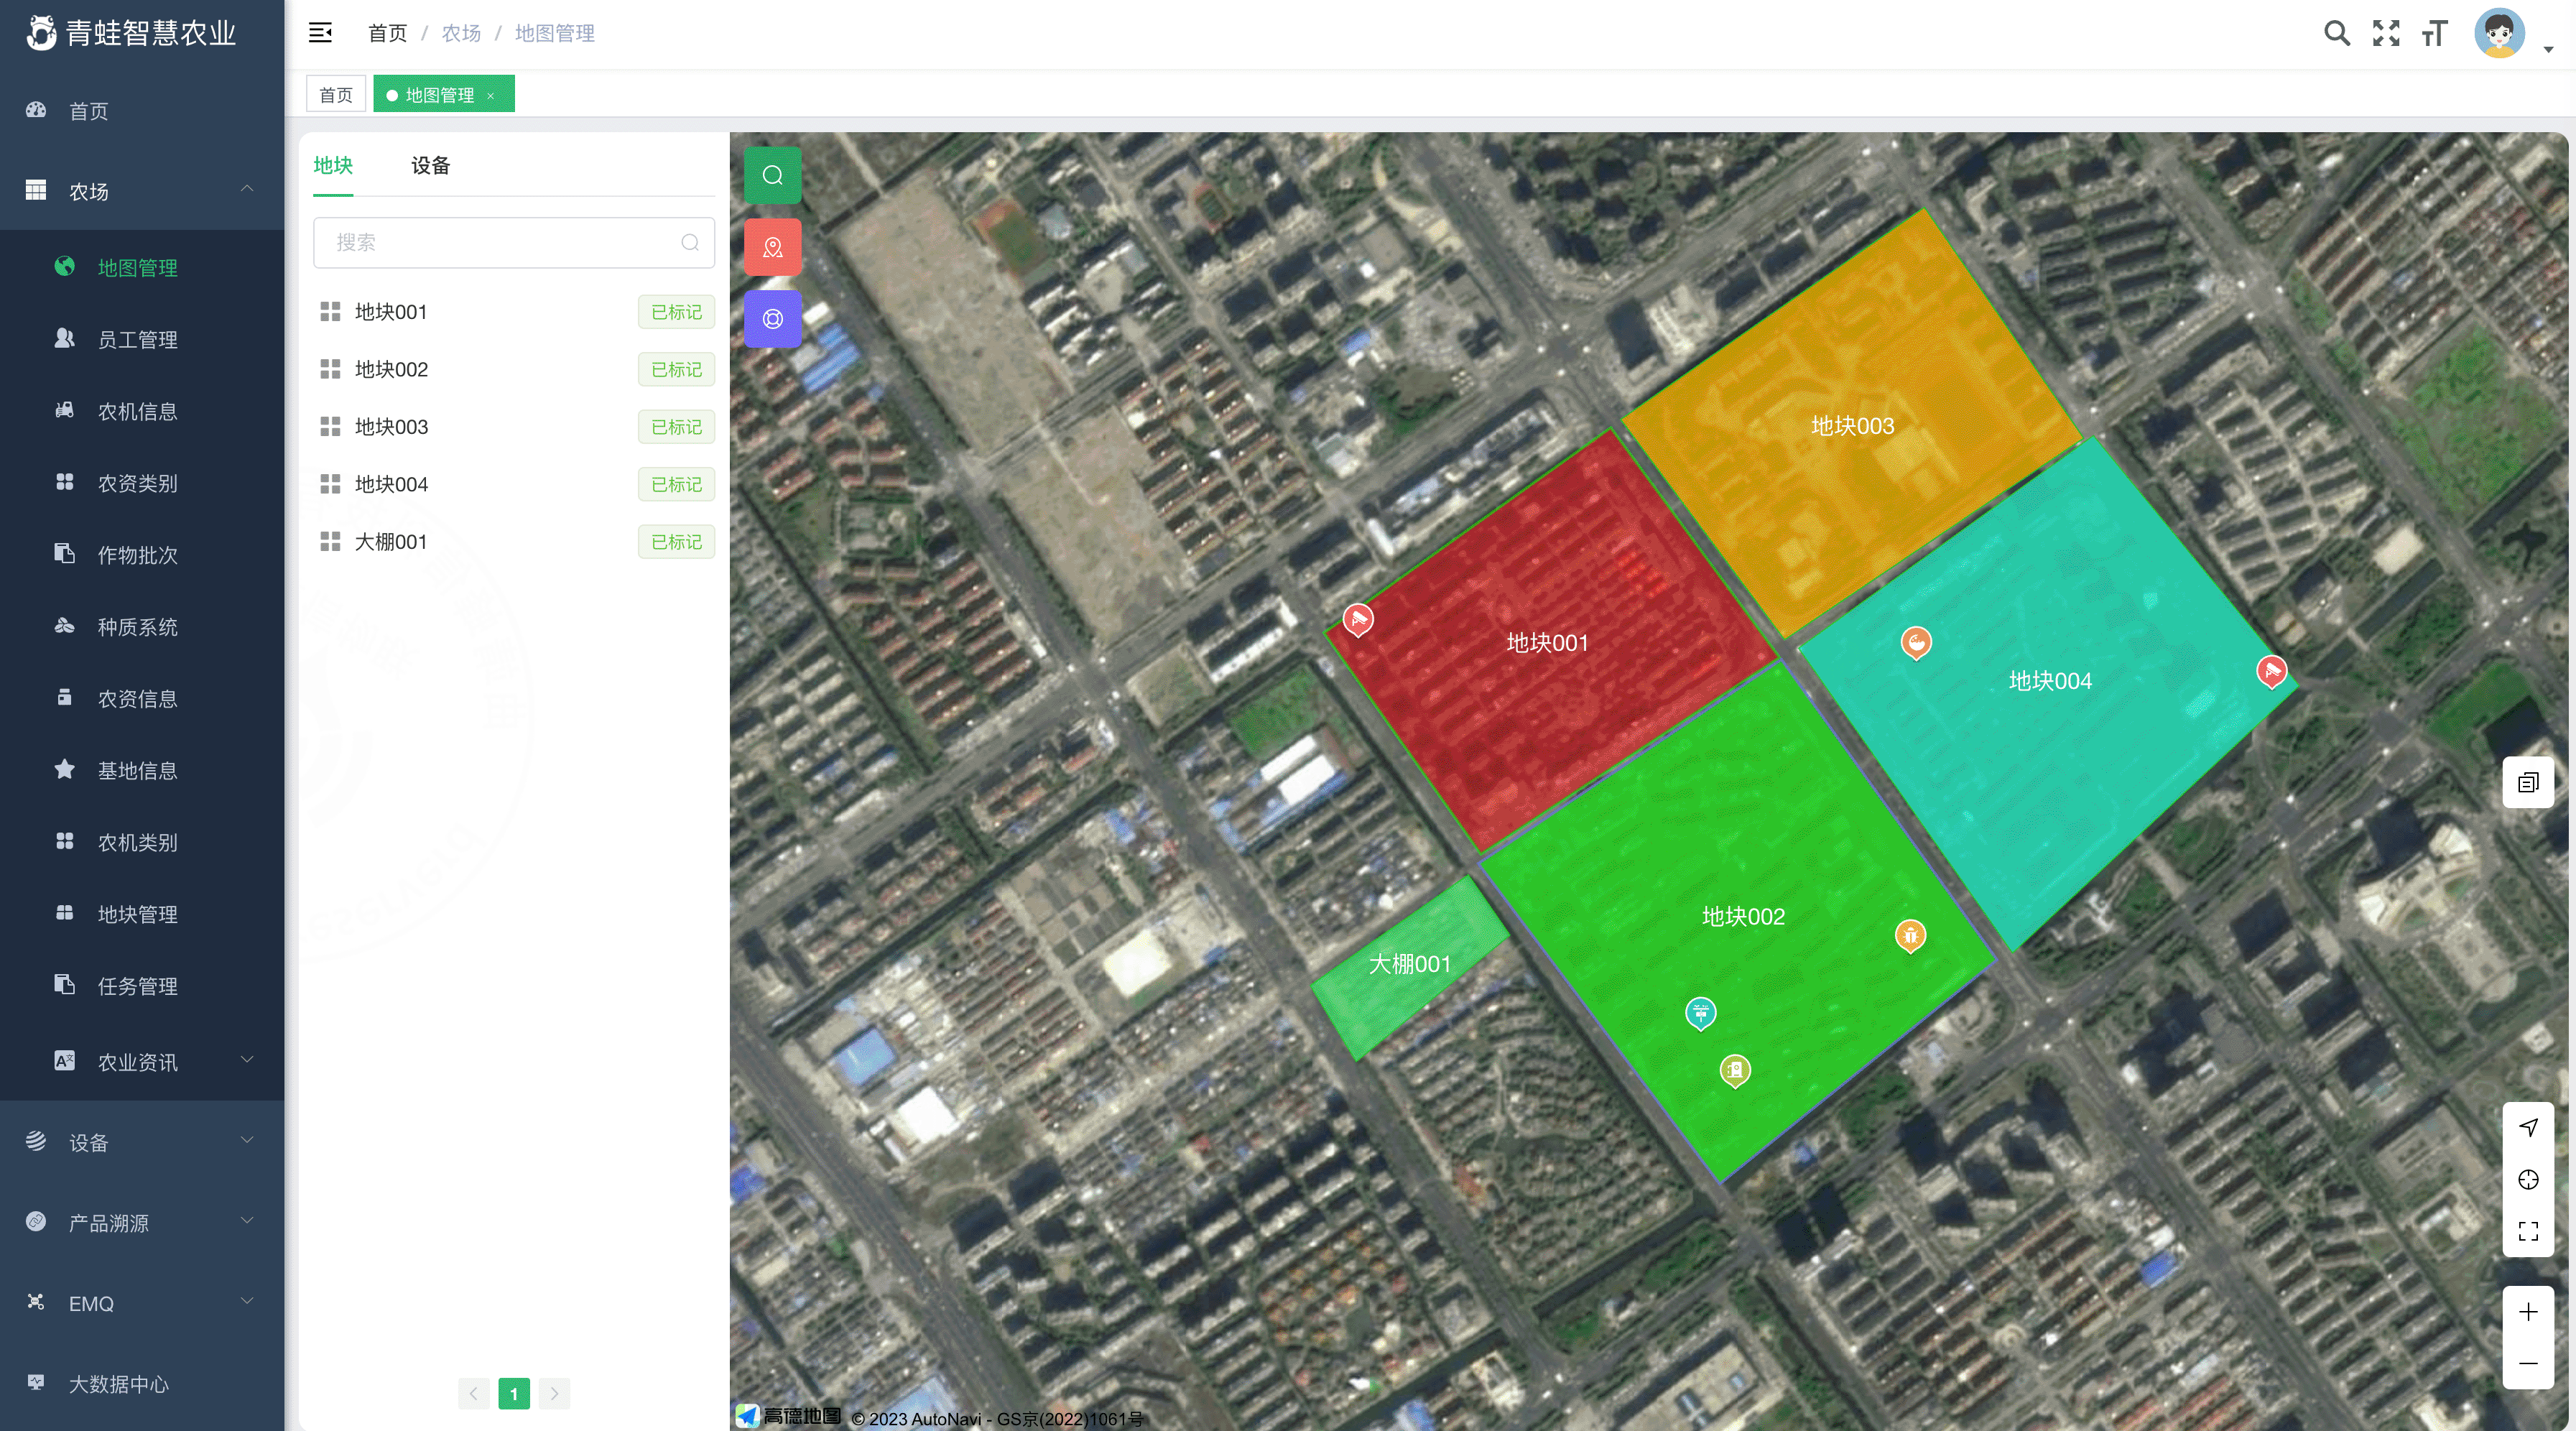Click the purple map target button
The height and width of the screenshot is (1431, 2576).
pyautogui.click(x=772, y=319)
